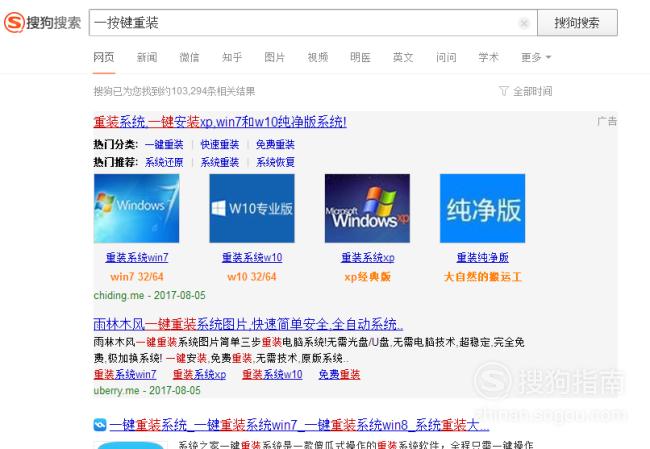This screenshot has height=449, width=650.
Task: Open the 雨林木风一键重装系统图片 result title
Action: [248, 324]
